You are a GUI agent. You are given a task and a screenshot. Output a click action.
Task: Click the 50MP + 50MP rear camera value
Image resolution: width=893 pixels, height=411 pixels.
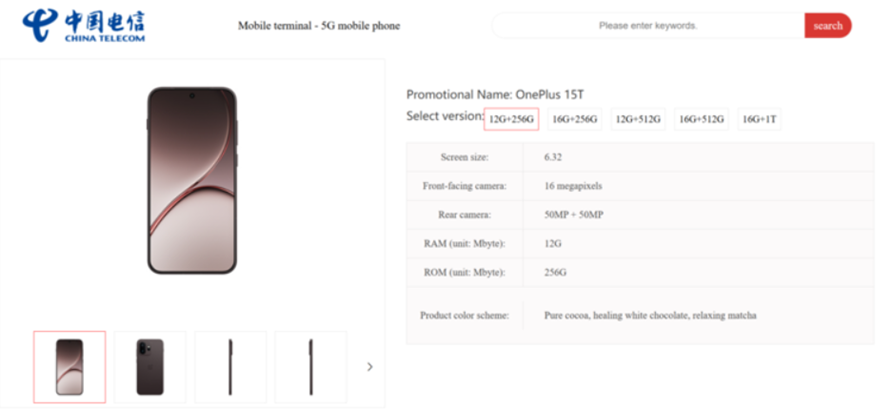(x=574, y=215)
